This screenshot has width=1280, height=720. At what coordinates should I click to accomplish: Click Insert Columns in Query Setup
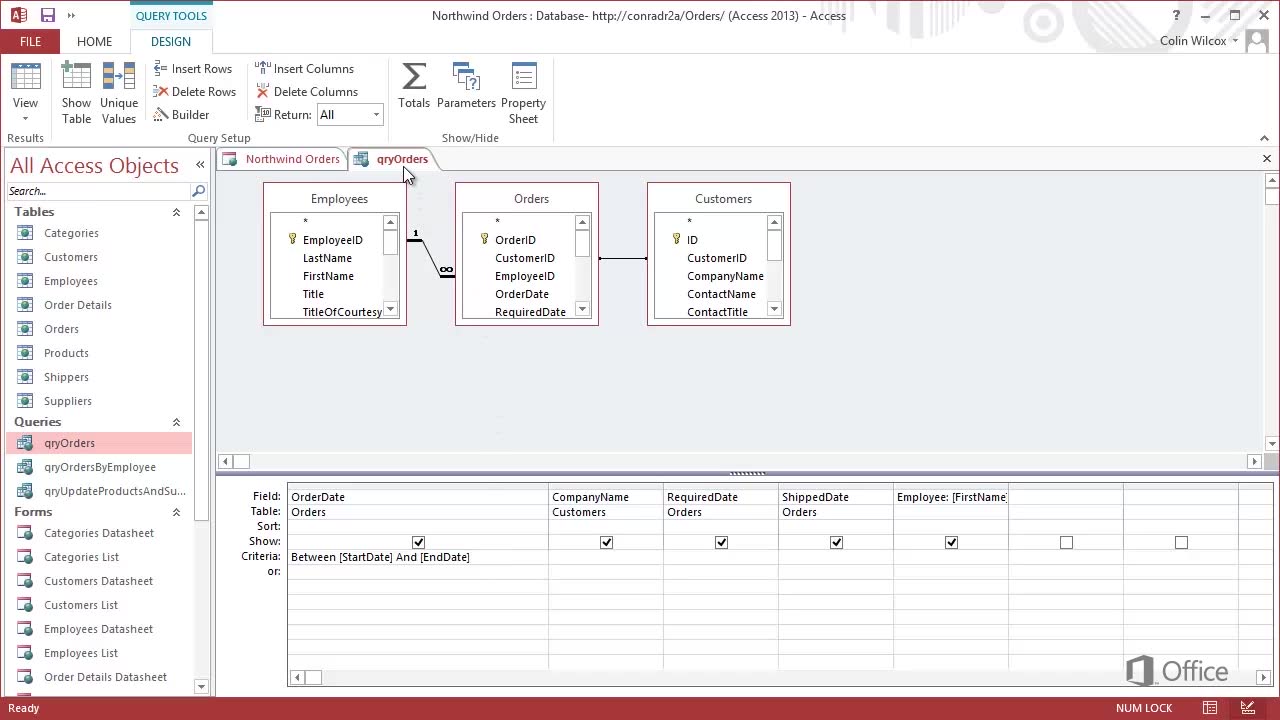point(304,69)
